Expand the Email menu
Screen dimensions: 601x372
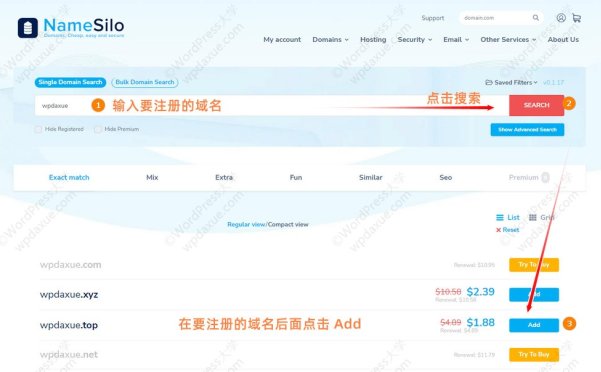tap(456, 39)
